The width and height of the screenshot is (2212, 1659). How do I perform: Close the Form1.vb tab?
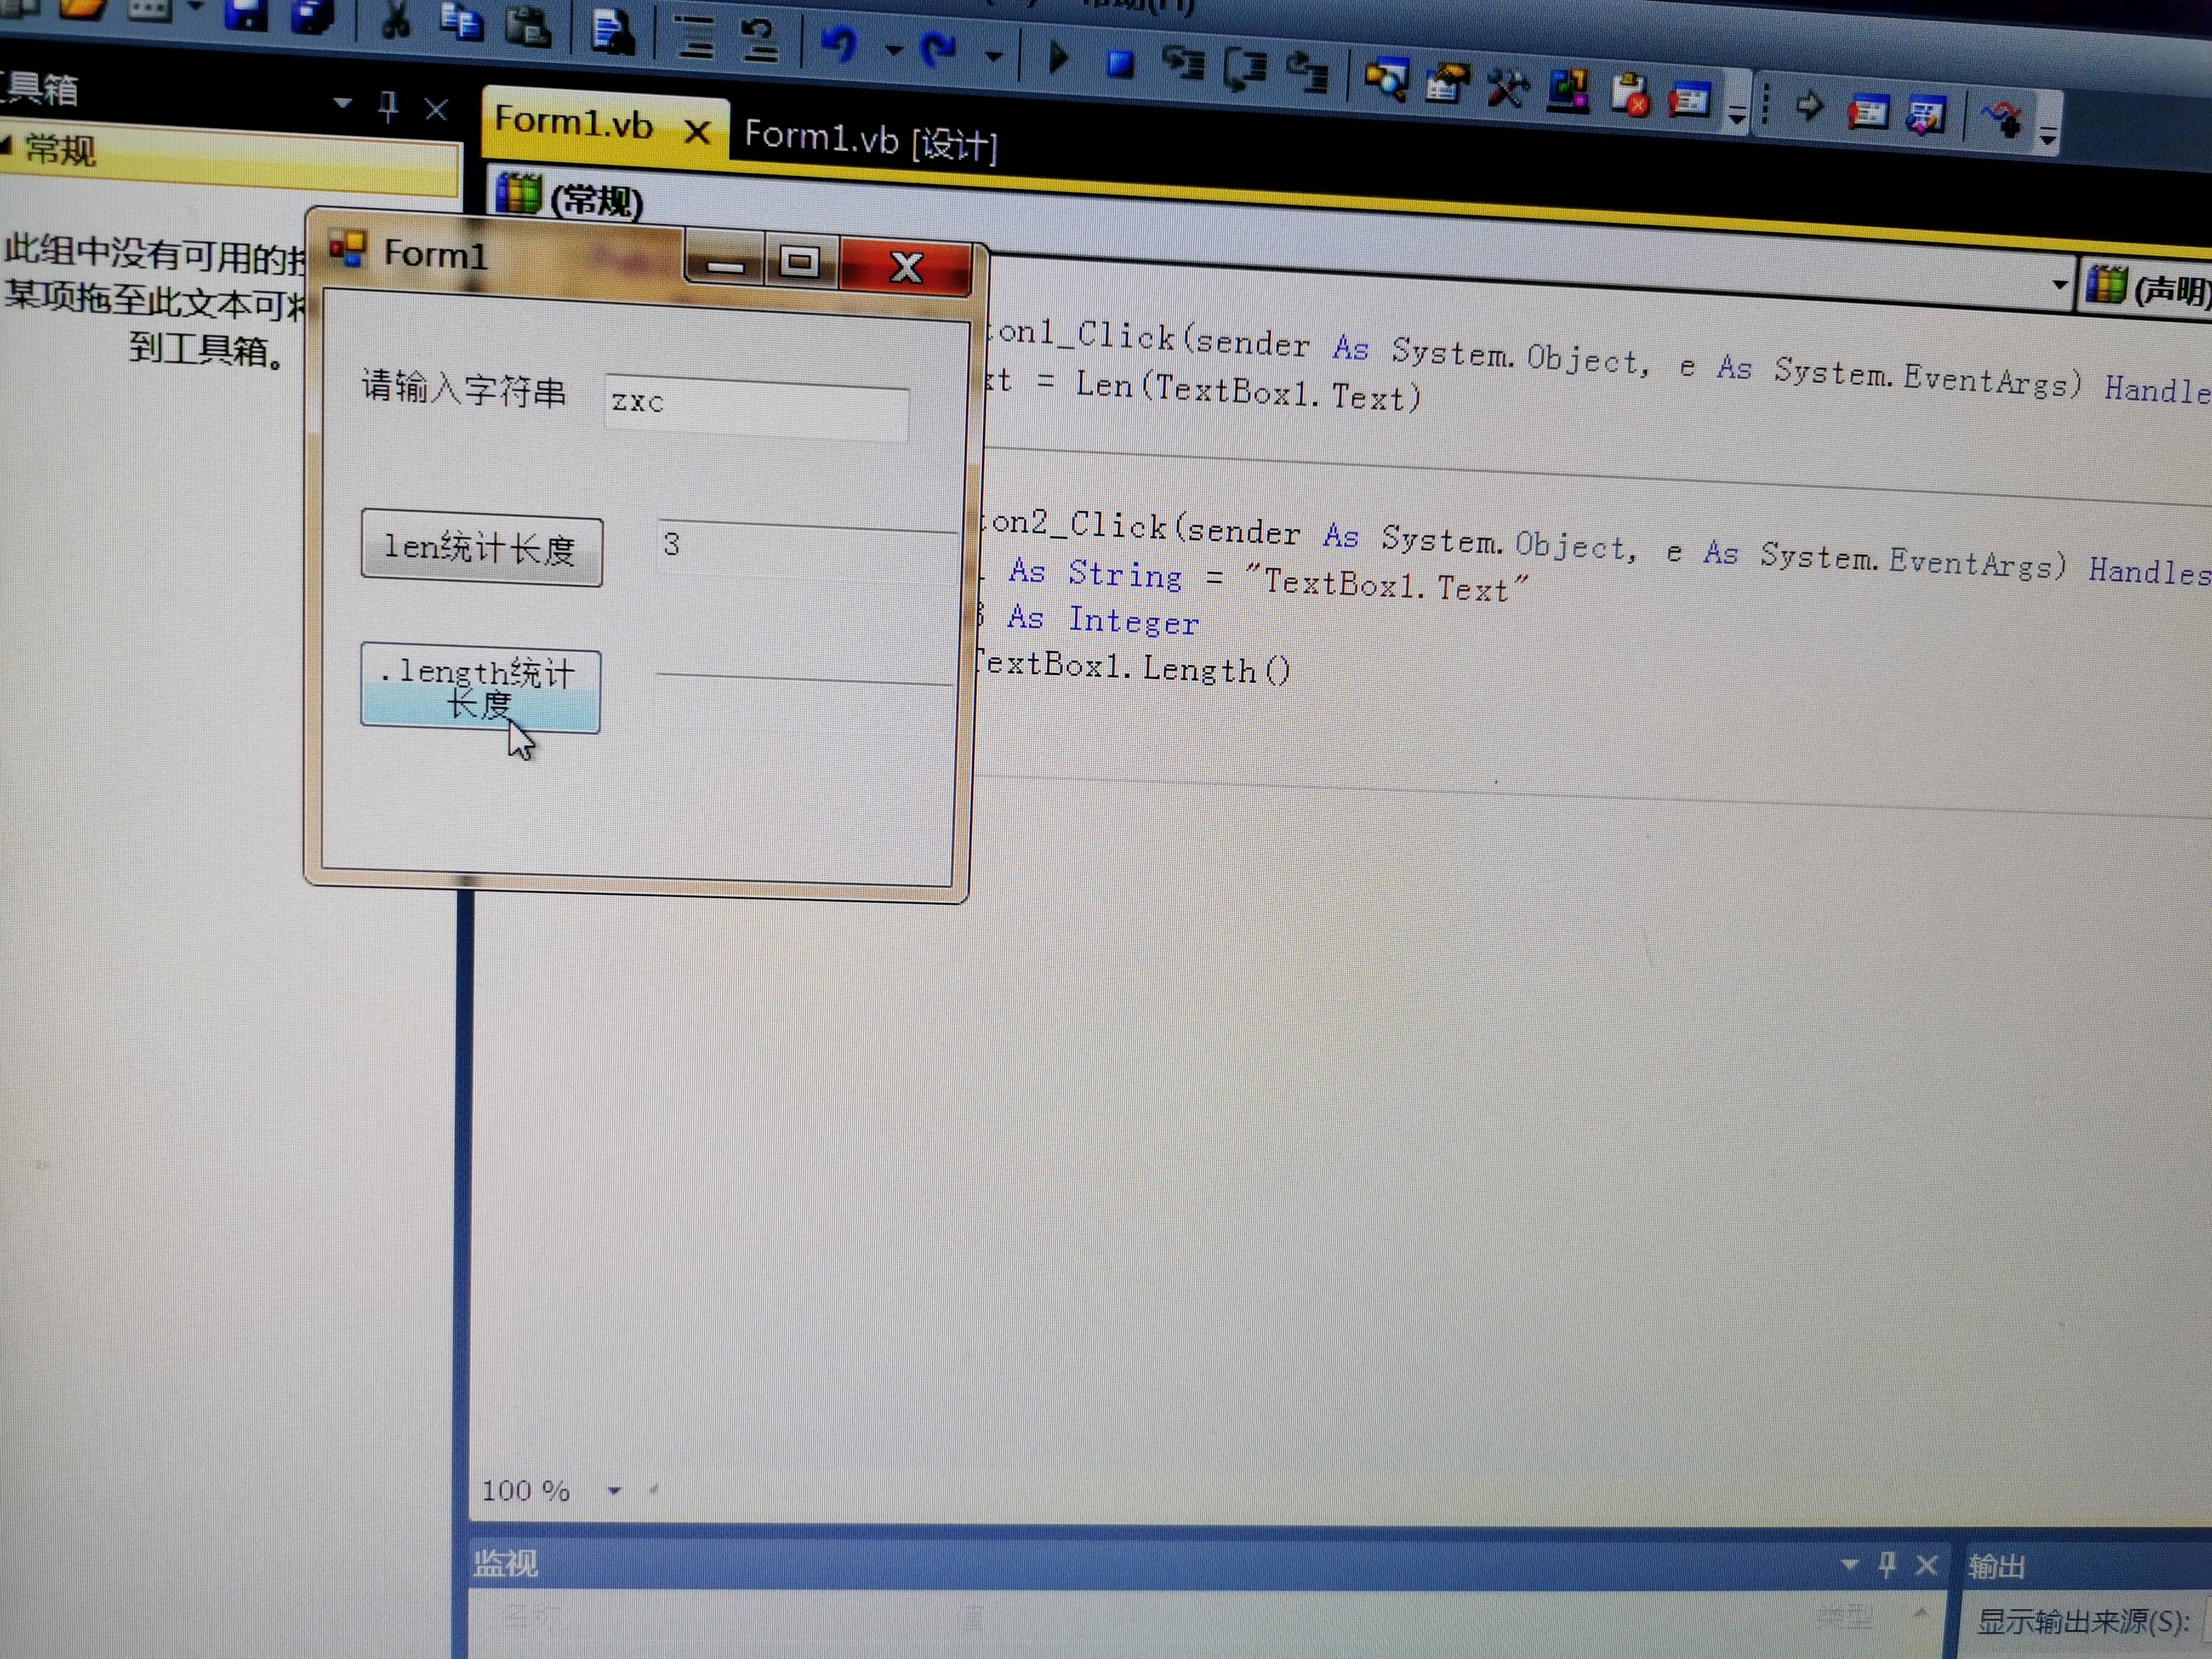tap(697, 132)
